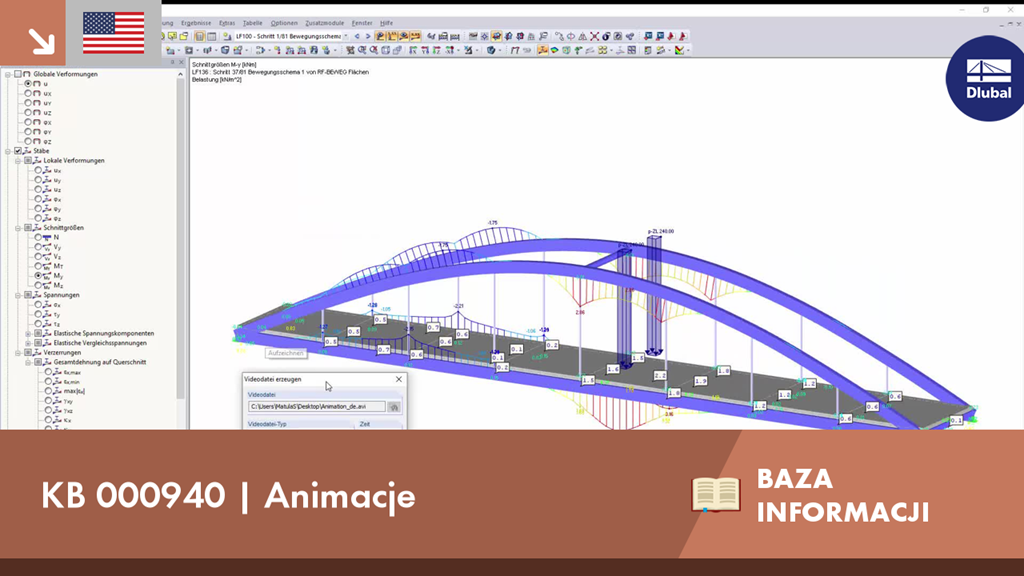Select the max|εx| strain radio
Screen dimensions: 1024x576
point(48,391)
